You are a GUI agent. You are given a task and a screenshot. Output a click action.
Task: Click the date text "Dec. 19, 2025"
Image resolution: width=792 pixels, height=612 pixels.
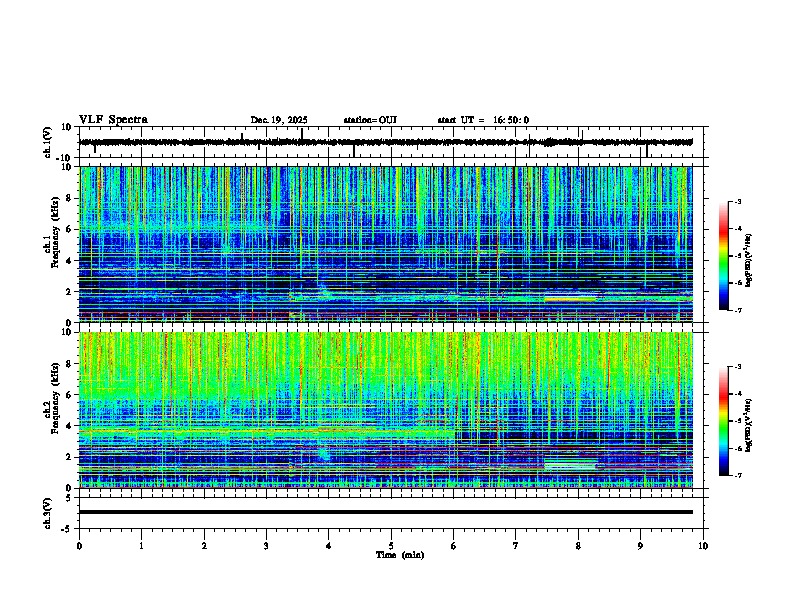tap(279, 120)
